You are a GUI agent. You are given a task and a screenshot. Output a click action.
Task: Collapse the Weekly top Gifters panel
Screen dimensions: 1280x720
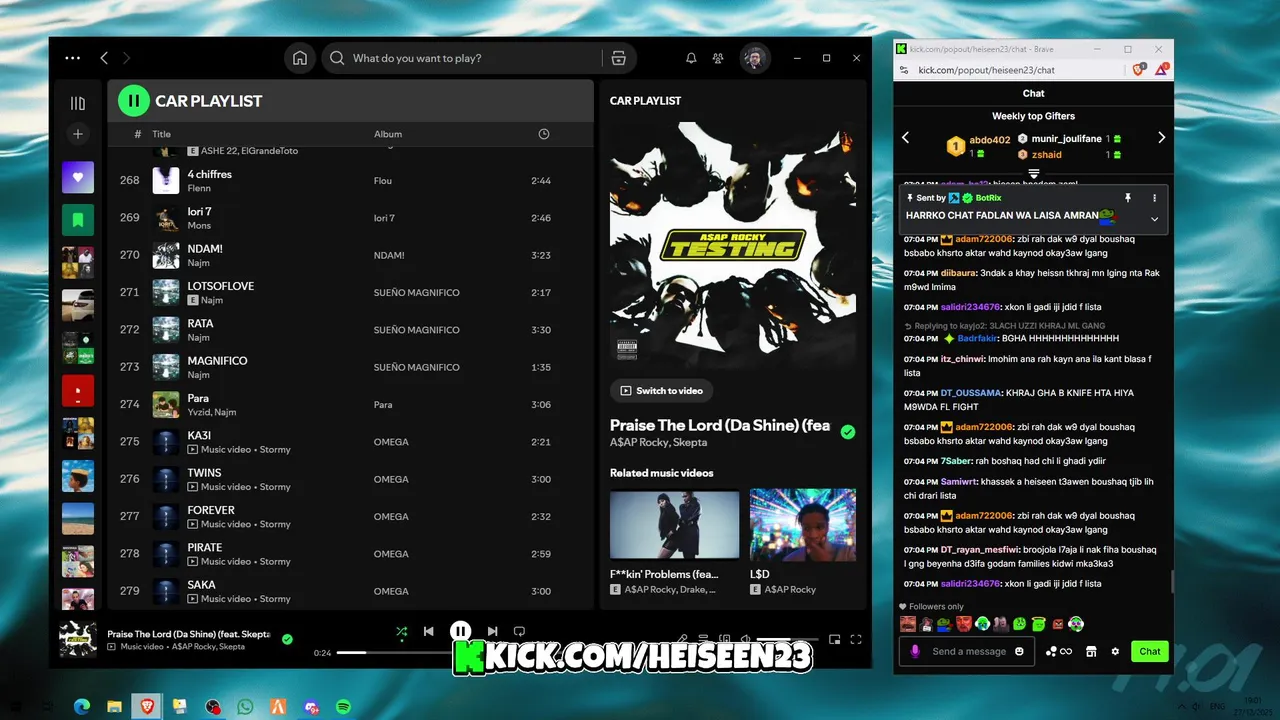click(1034, 174)
